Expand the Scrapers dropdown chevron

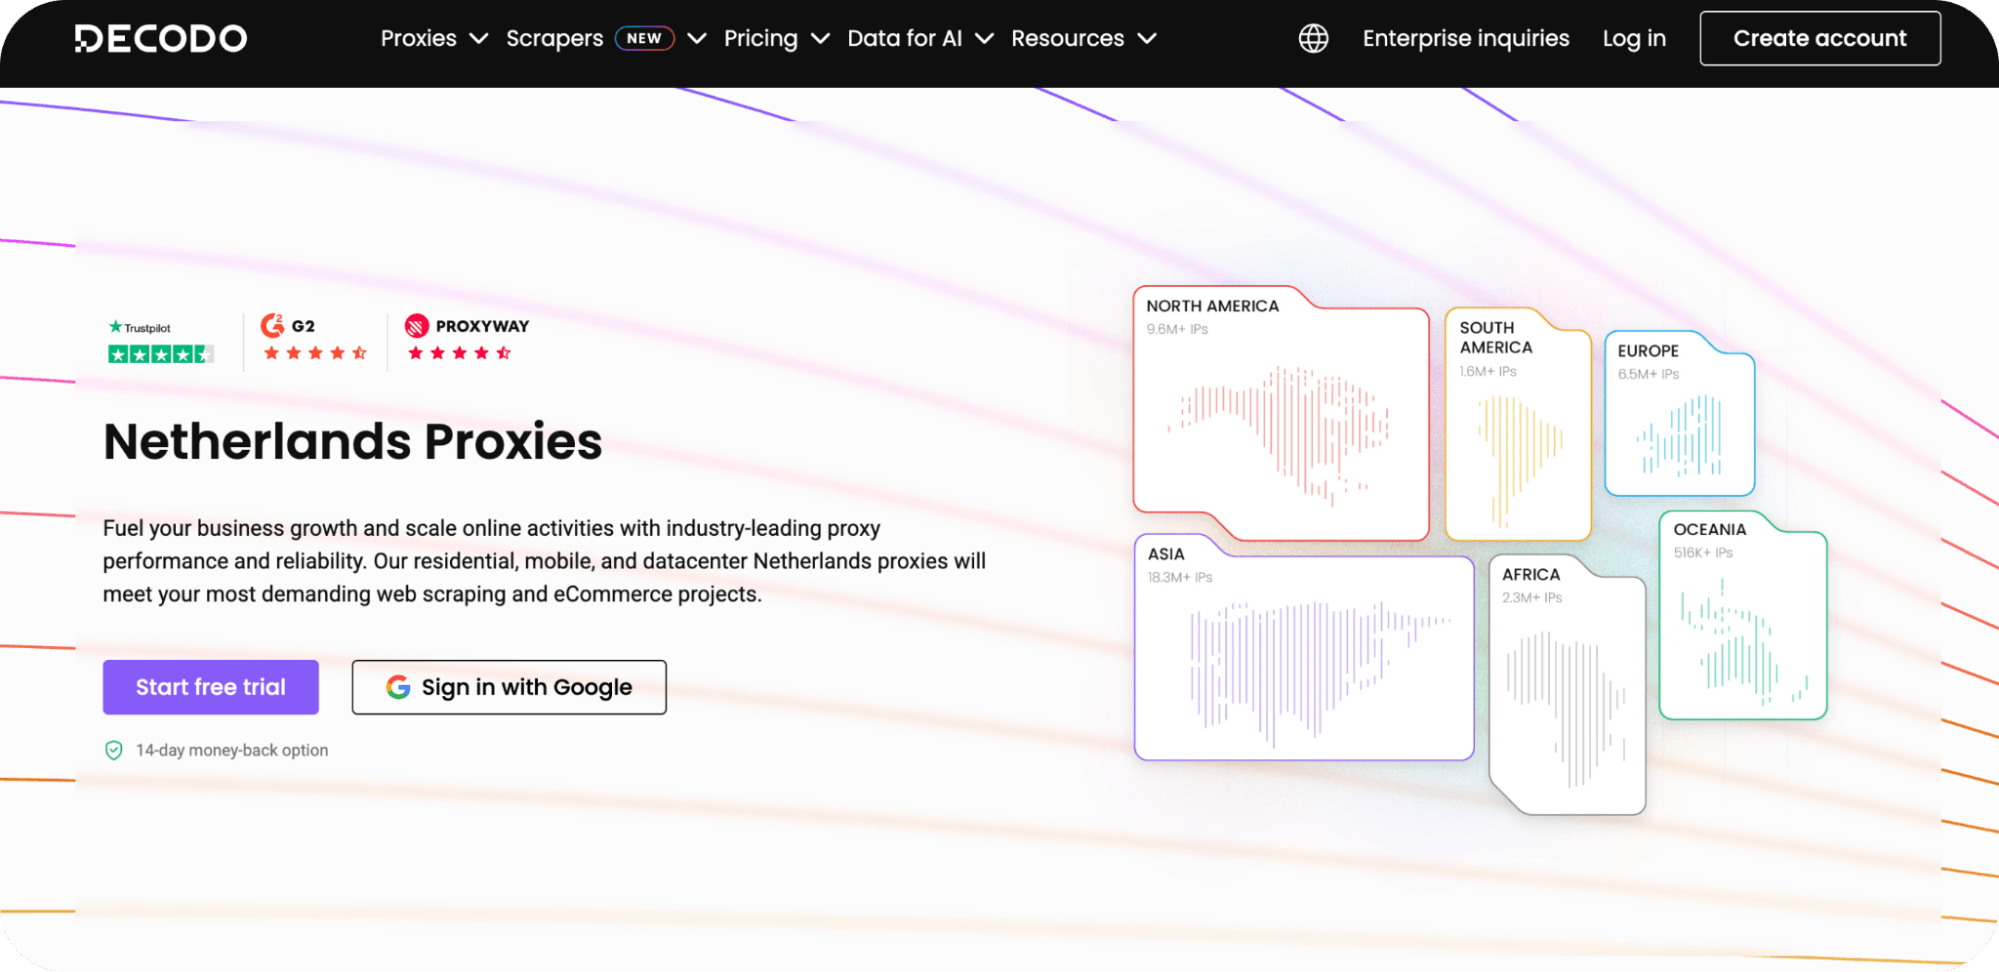[x=697, y=38]
